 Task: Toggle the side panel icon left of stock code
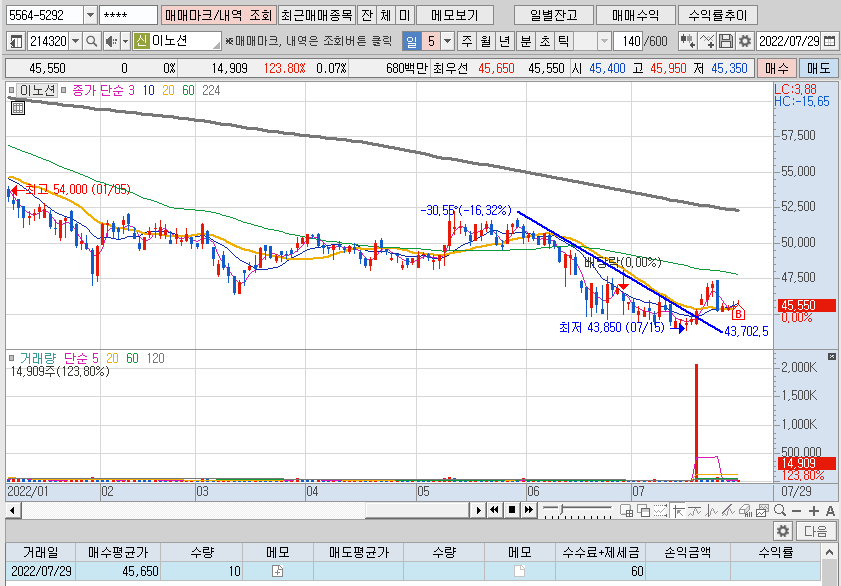click(16, 41)
